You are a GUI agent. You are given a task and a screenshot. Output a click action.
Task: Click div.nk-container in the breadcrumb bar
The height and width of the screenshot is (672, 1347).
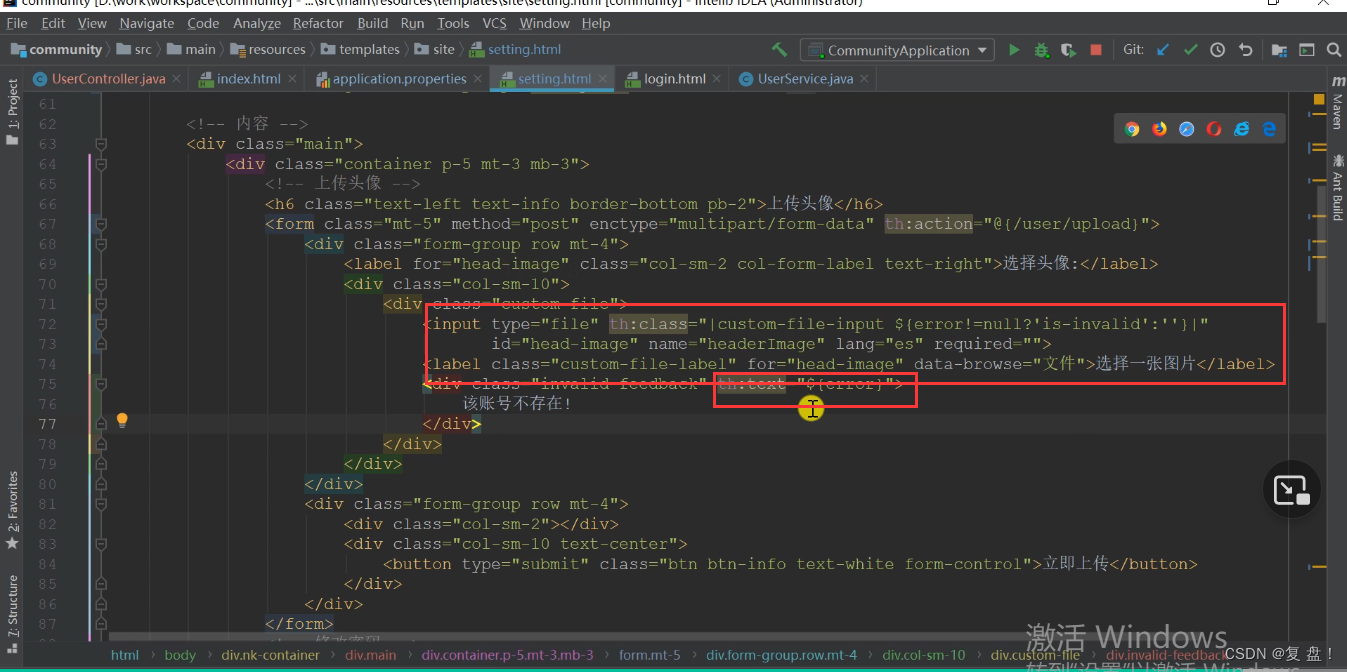pyautogui.click(x=270, y=655)
